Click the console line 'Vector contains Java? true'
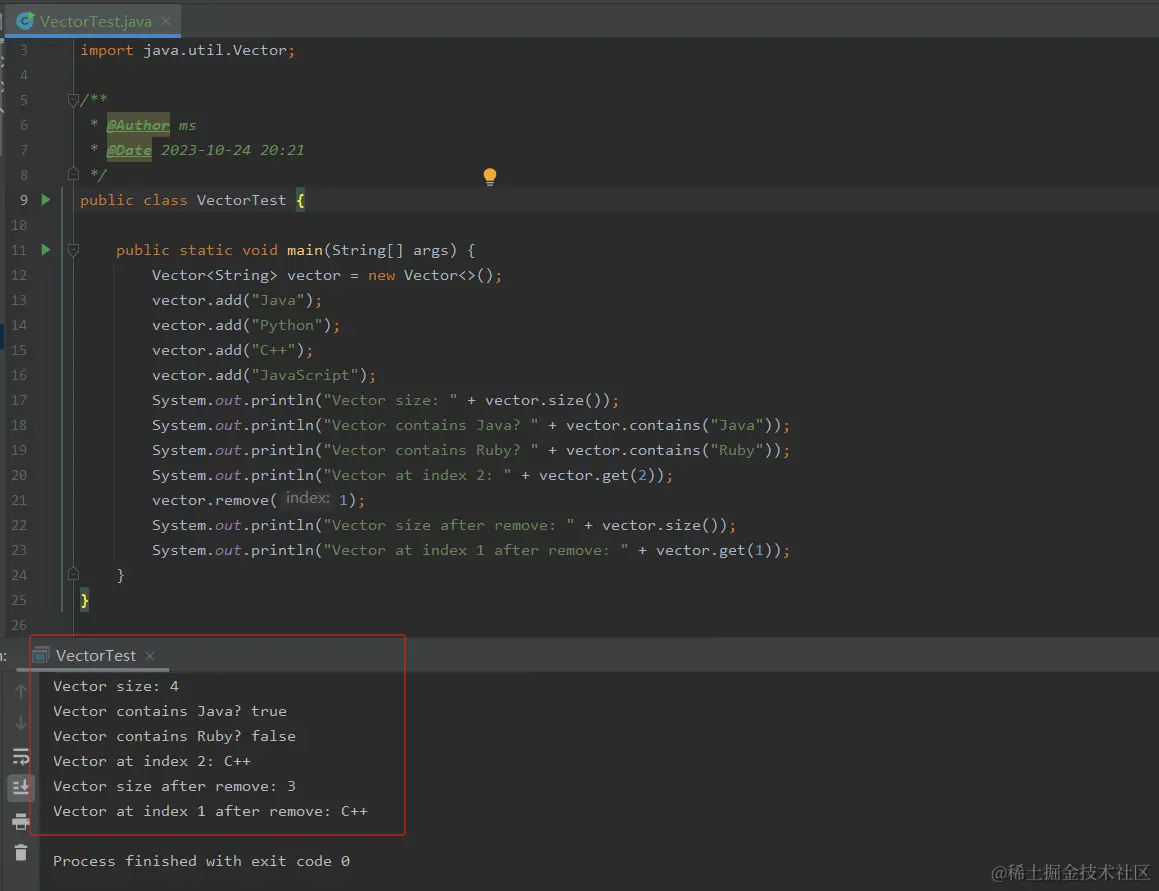1159x891 pixels. pos(169,711)
